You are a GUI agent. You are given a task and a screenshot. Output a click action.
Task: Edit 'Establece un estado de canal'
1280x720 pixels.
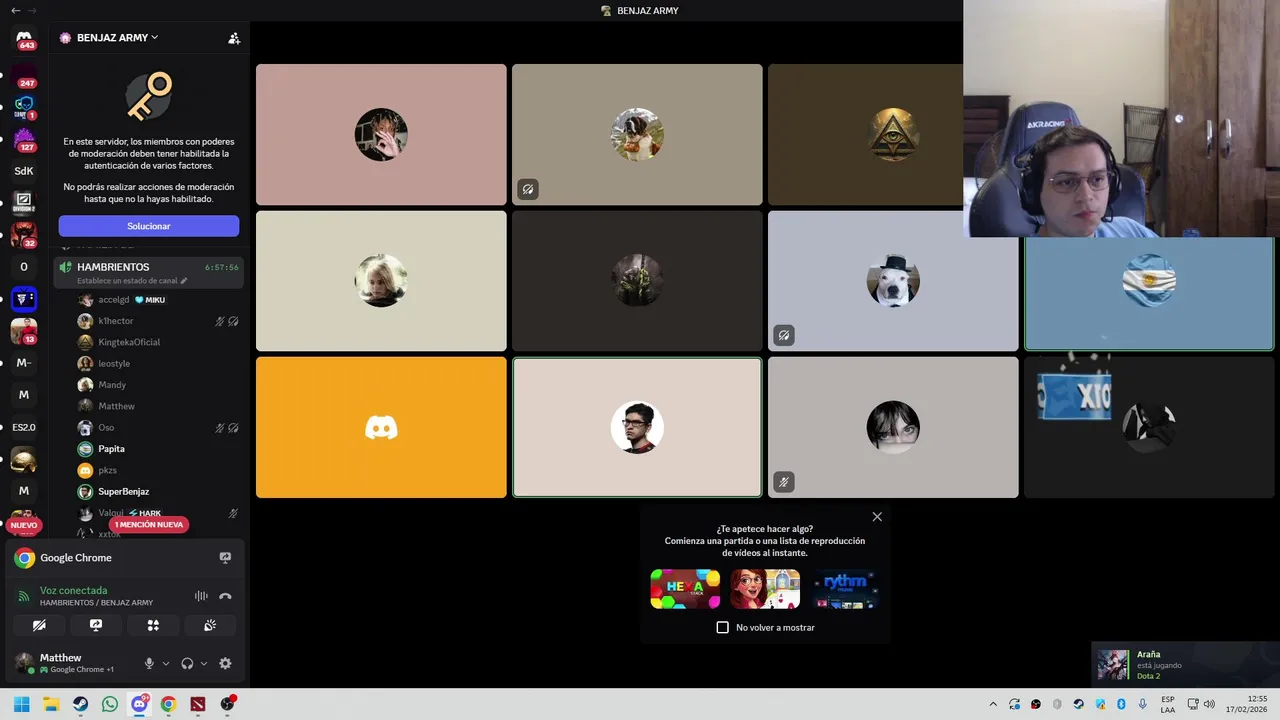[x=132, y=281]
